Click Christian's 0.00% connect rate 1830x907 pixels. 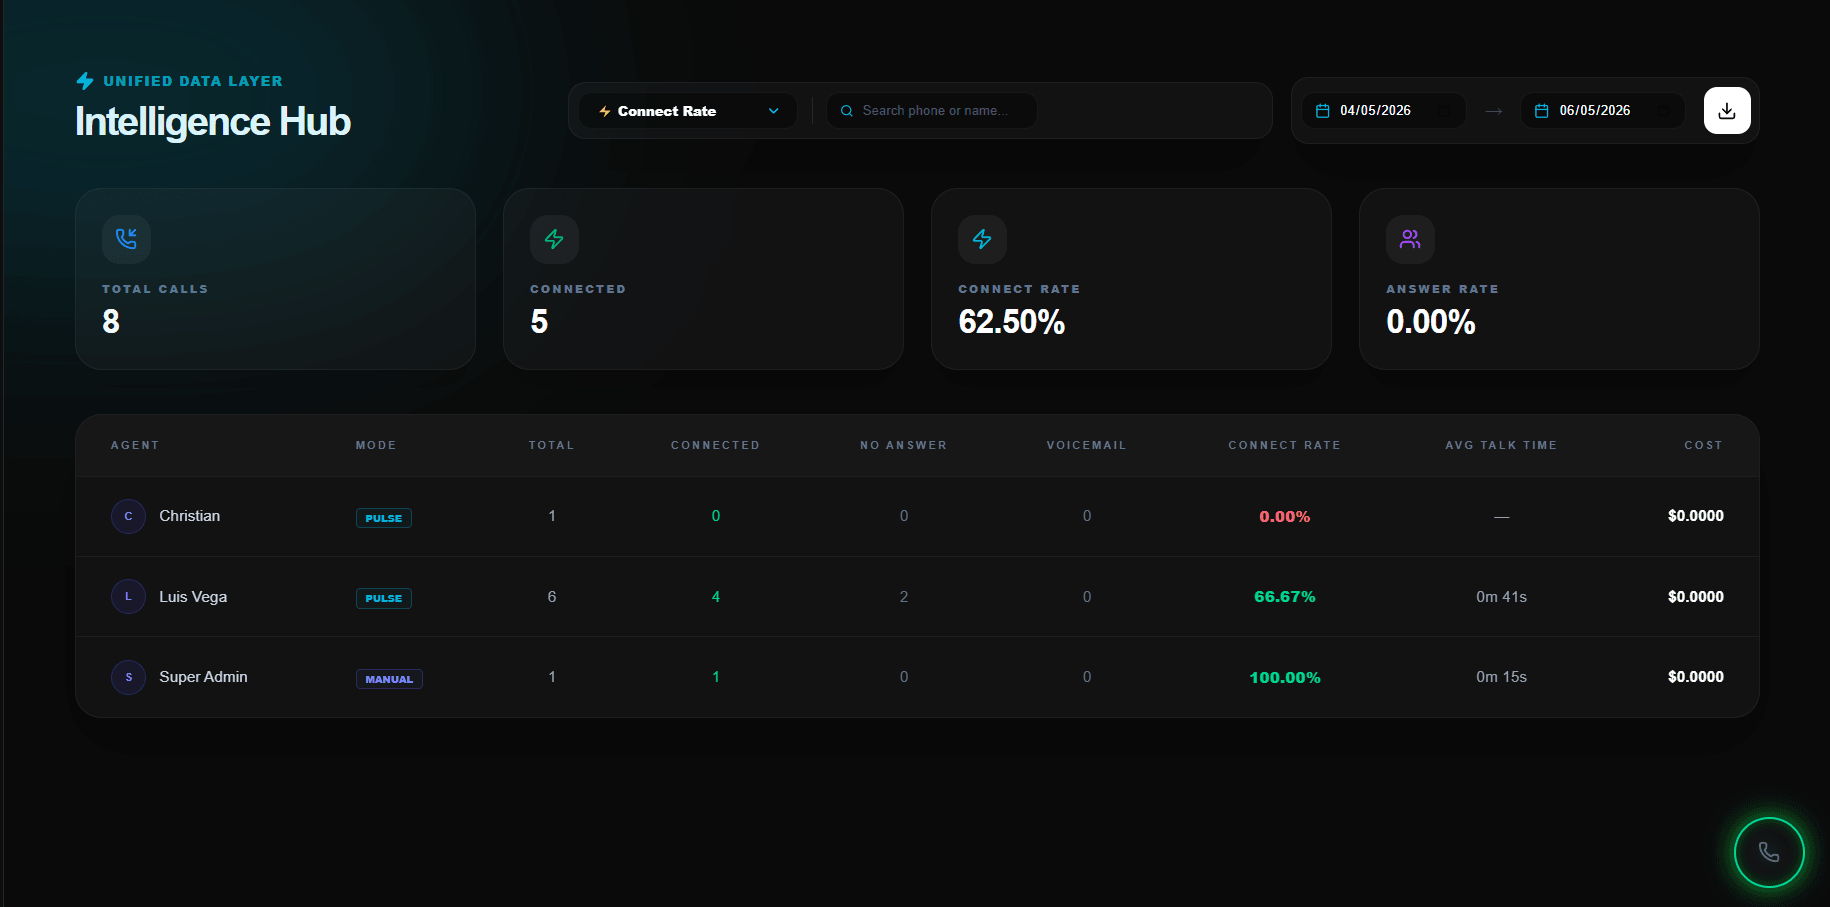pyautogui.click(x=1285, y=517)
